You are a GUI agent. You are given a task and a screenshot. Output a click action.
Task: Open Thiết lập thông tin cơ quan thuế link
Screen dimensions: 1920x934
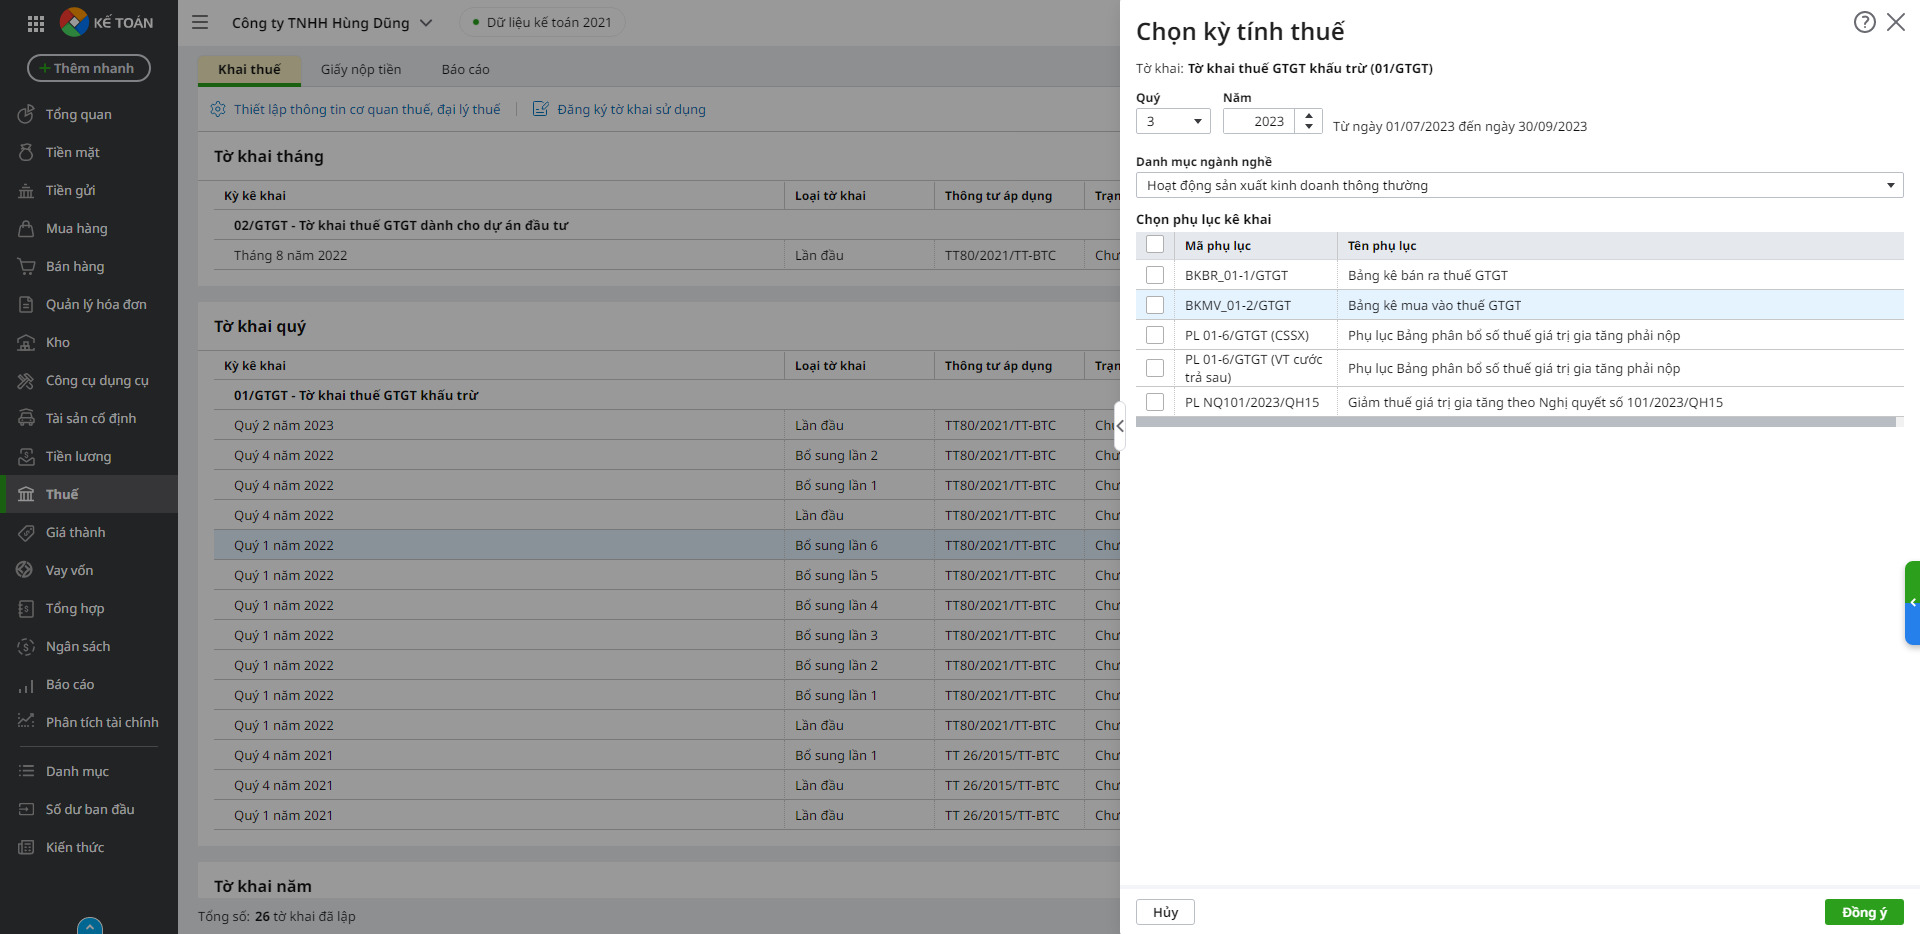355,109
